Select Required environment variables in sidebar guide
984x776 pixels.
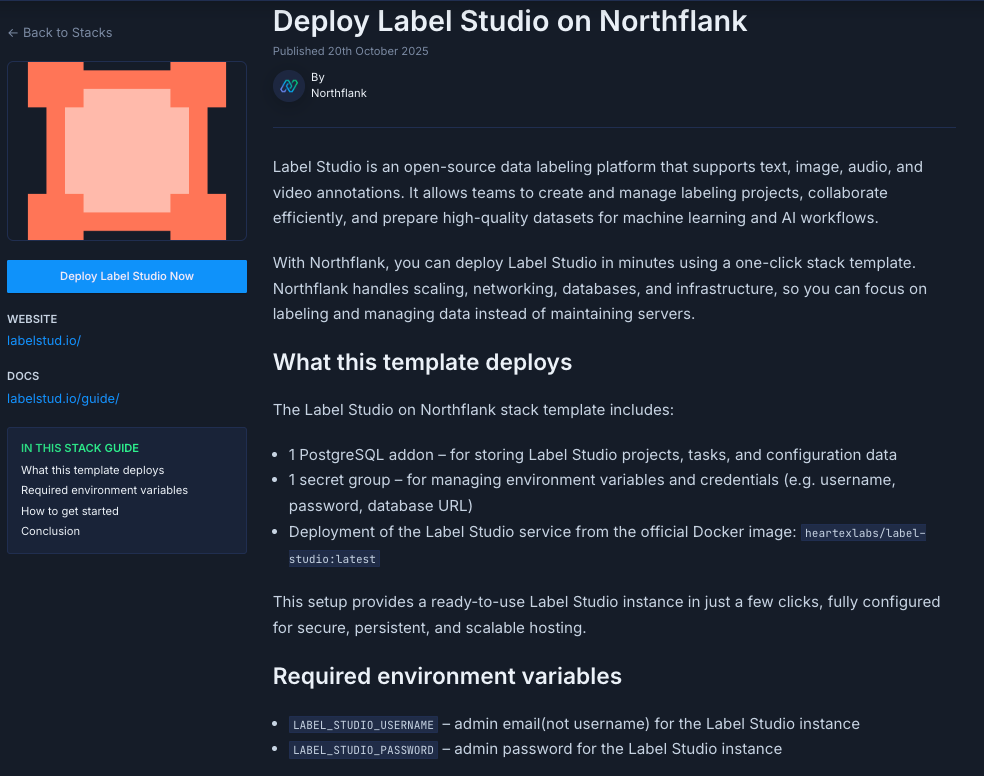104,490
